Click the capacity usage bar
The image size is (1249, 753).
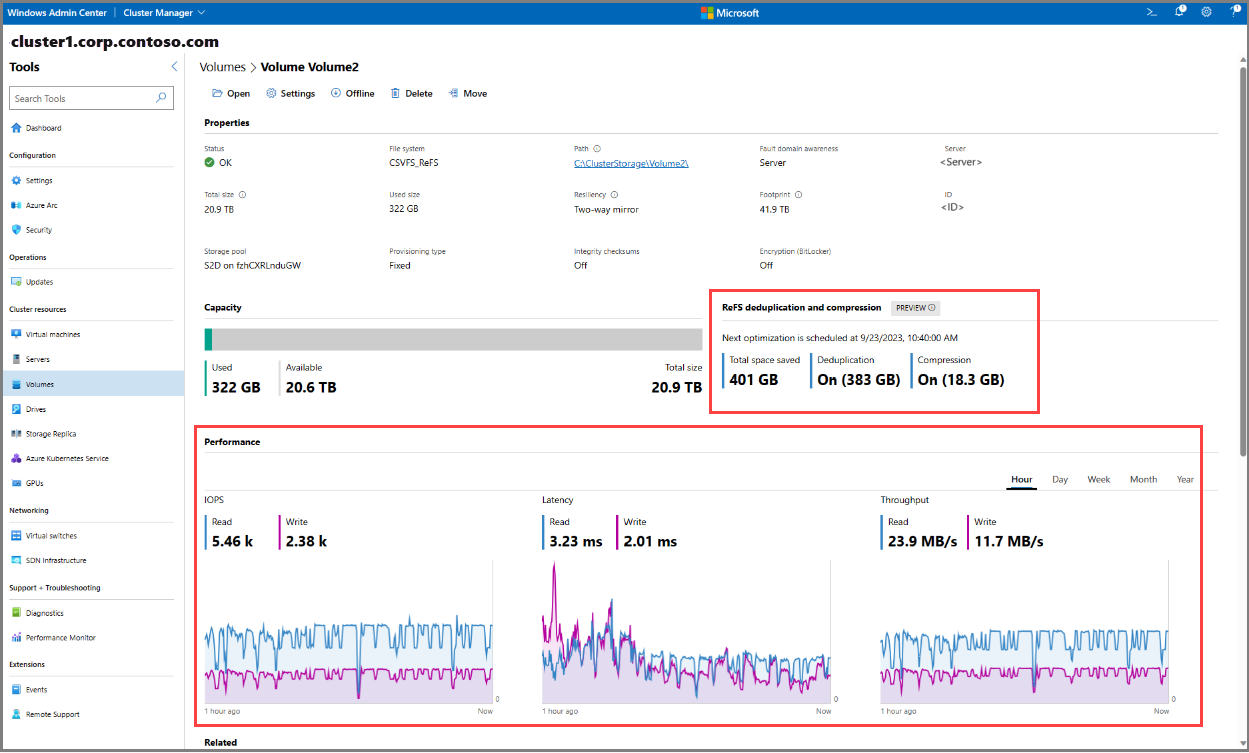(x=453, y=339)
